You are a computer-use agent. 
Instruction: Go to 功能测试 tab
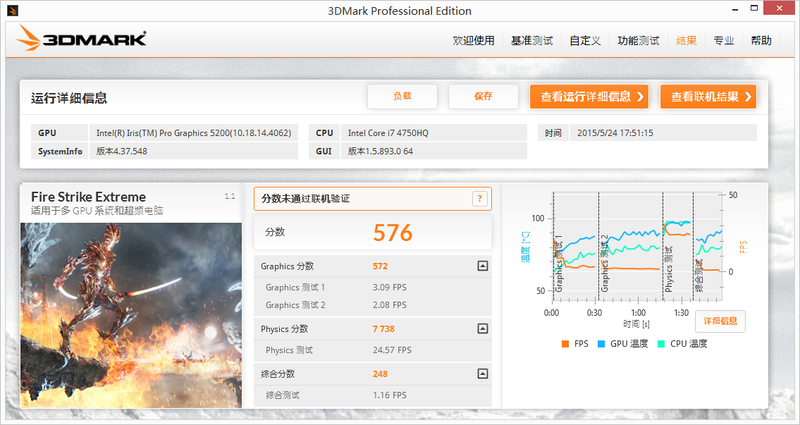coord(638,40)
